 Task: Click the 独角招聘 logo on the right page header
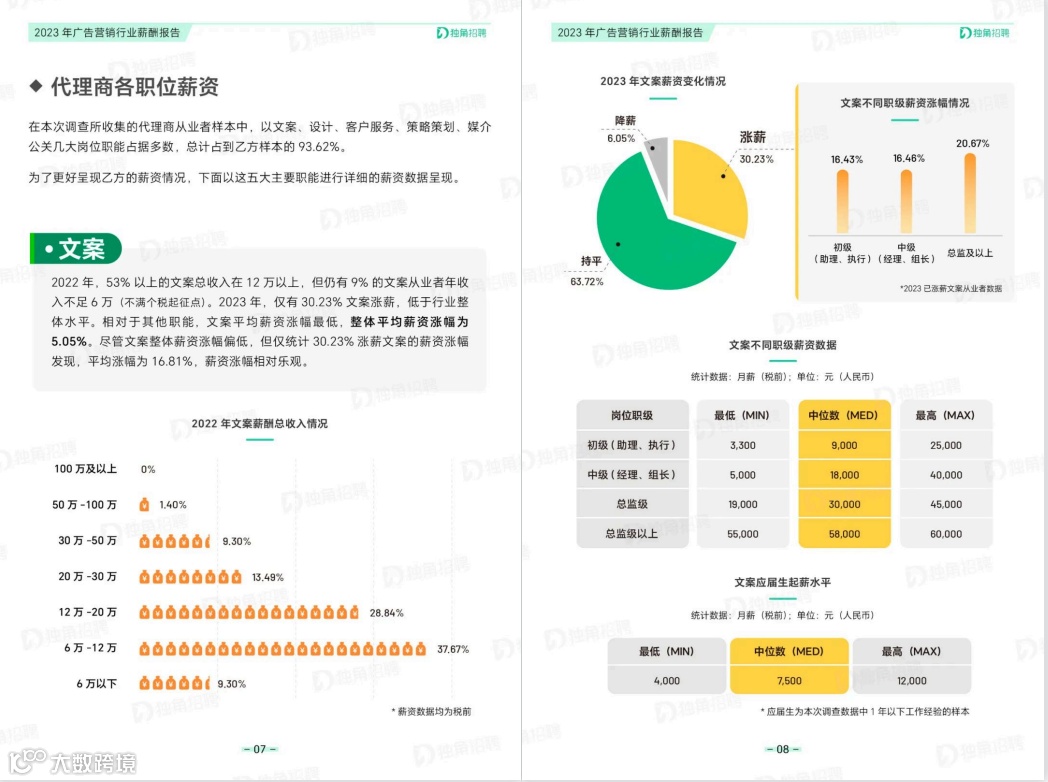tap(985, 33)
